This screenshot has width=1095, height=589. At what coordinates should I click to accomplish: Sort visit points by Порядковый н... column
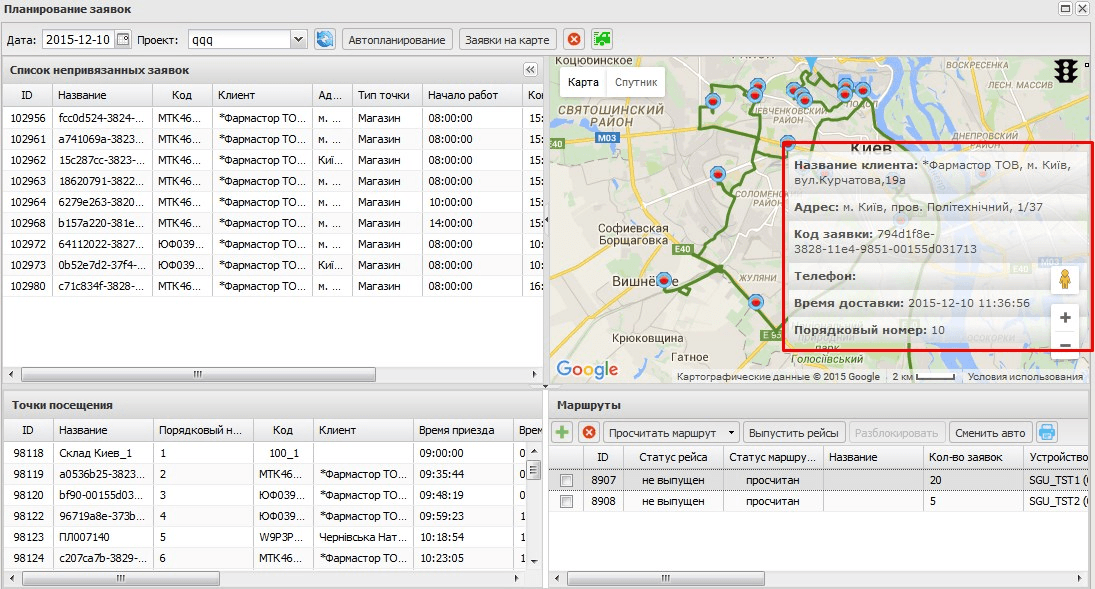pyautogui.click(x=203, y=430)
